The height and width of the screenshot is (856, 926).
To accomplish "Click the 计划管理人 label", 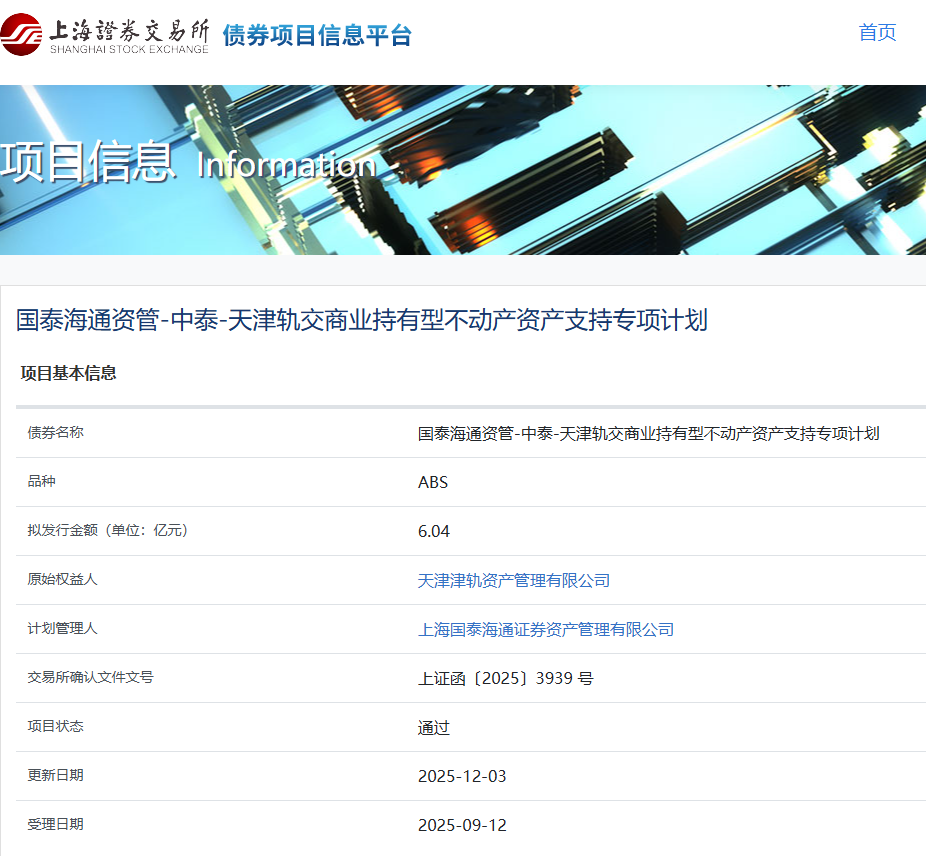I will [62, 629].
